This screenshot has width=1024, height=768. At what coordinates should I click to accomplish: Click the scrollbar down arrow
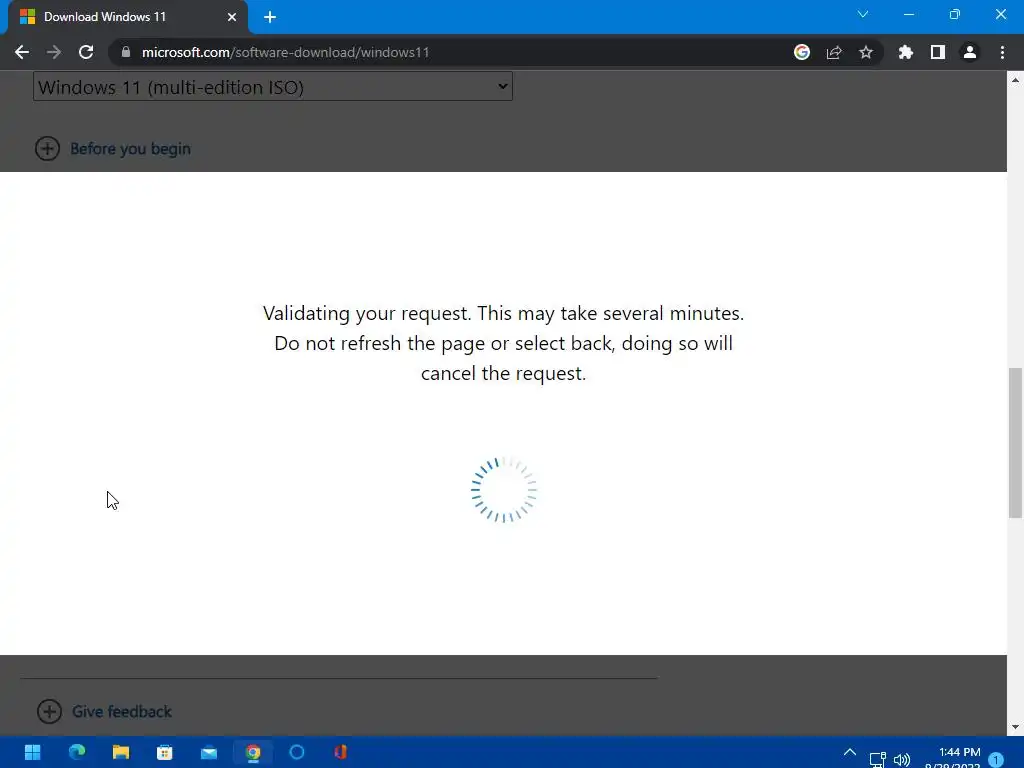click(x=1015, y=727)
